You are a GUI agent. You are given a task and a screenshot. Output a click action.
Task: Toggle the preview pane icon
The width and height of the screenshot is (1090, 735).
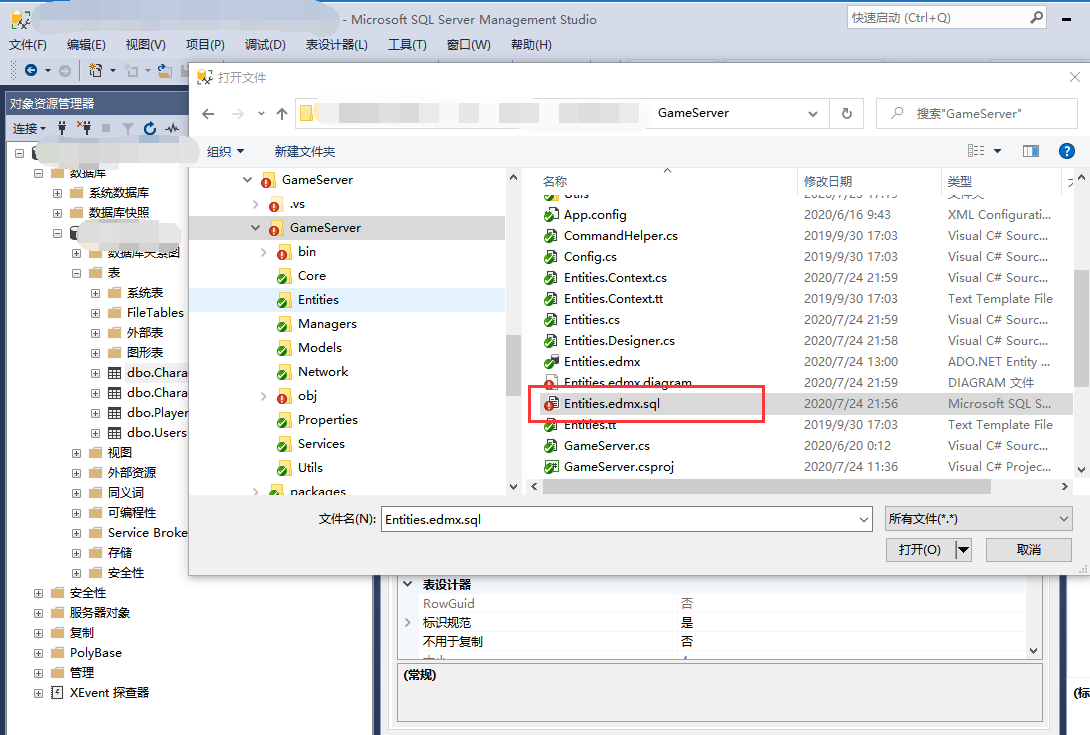1031,151
